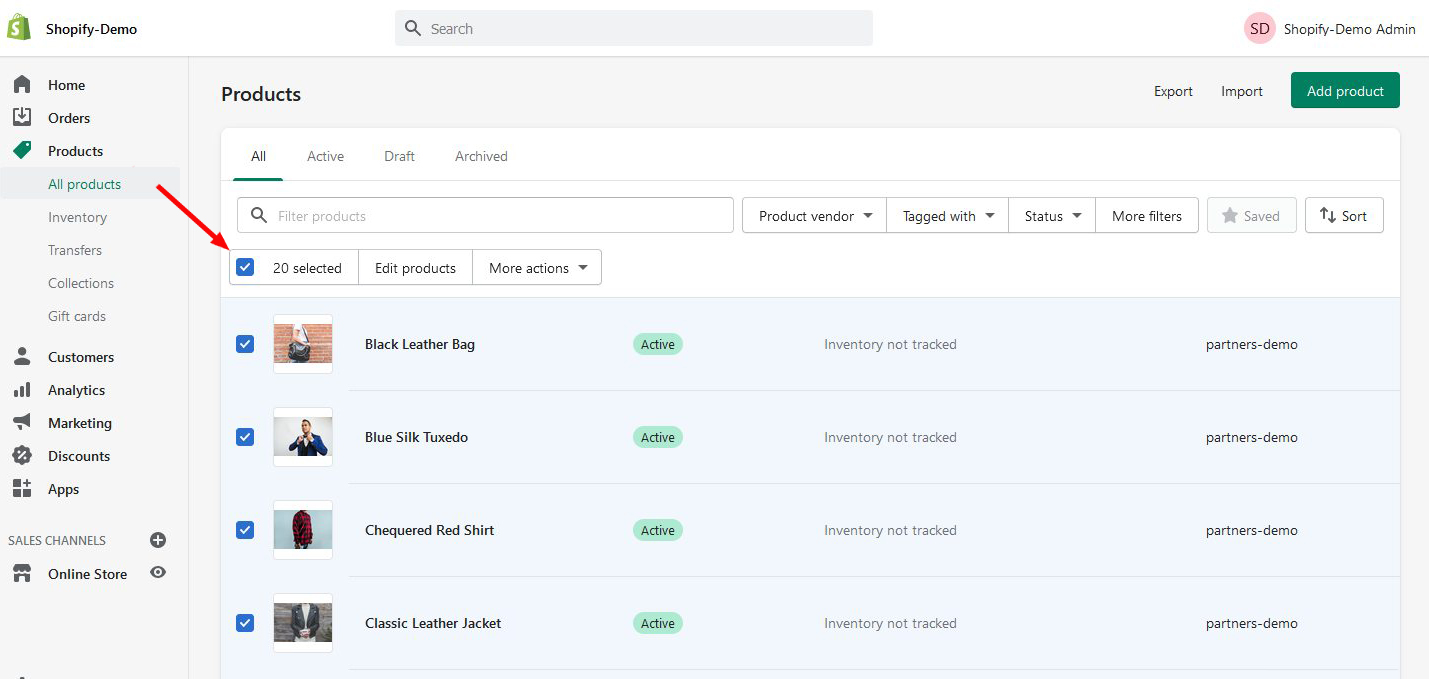The width and height of the screenshot is (1429, 679).
Task: Click the Marketing megaphone icon
Action: 22,423
